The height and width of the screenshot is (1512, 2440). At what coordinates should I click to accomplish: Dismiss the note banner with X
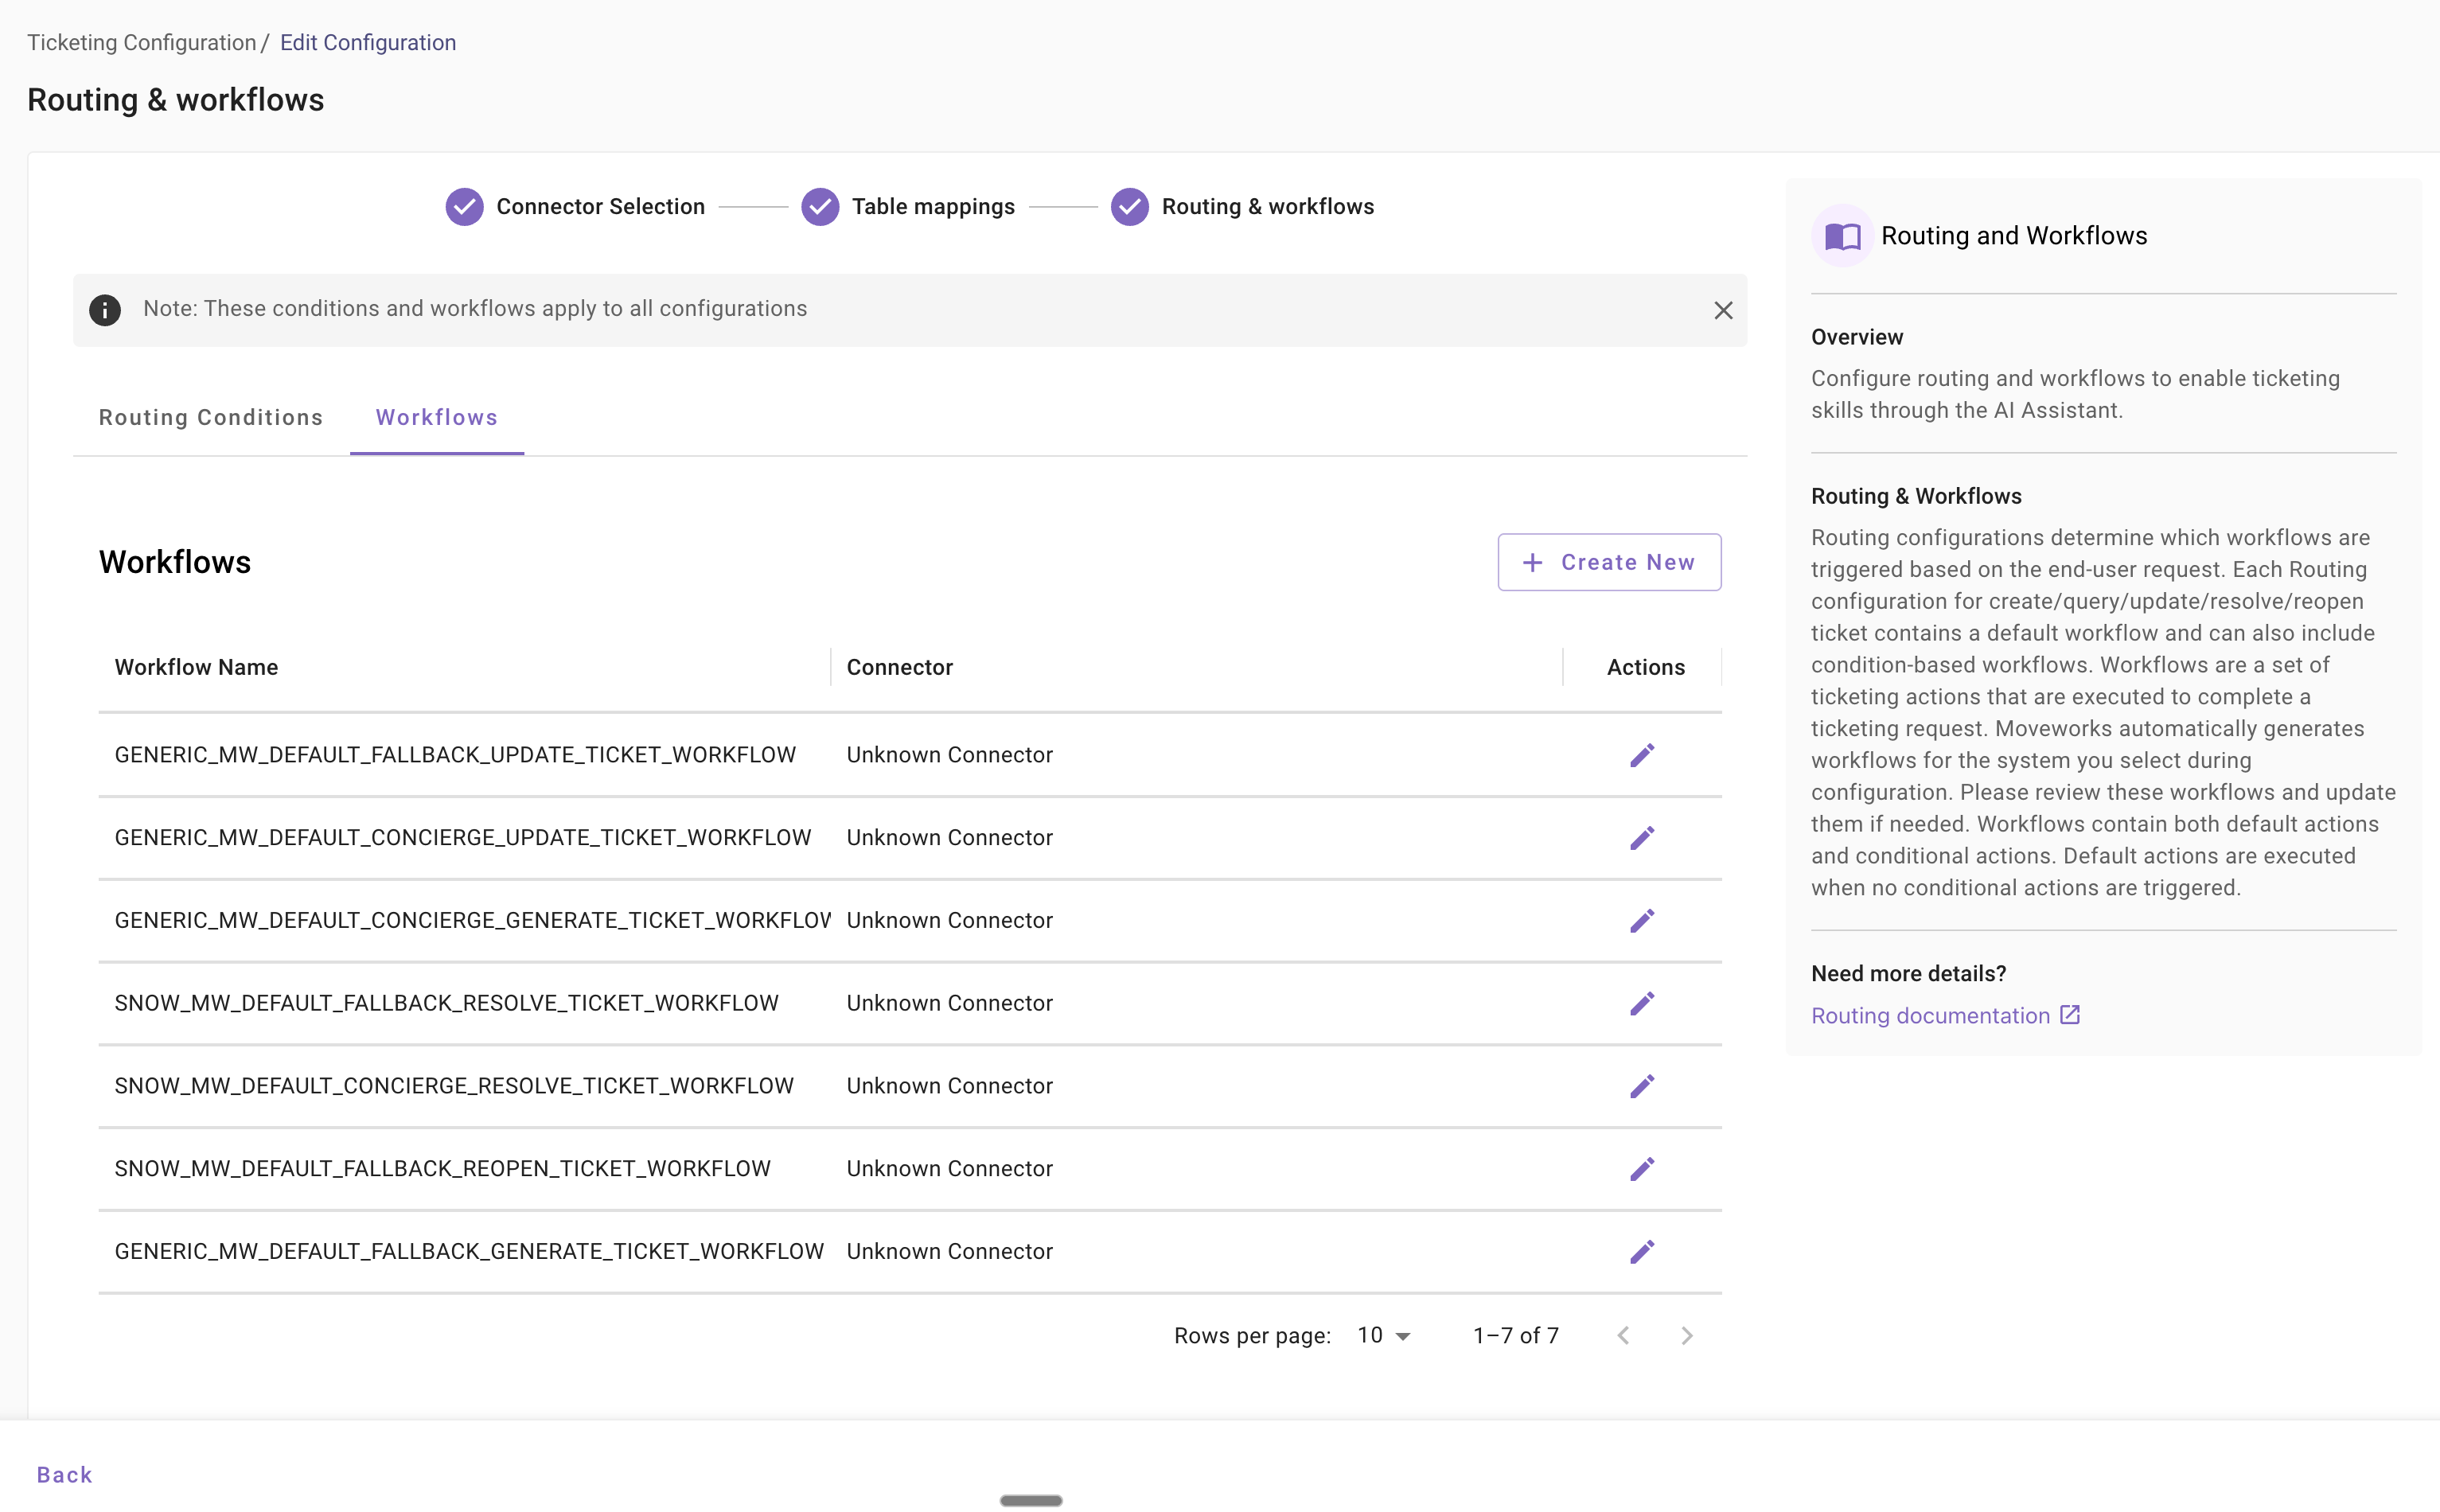(x=1722, y=311)
